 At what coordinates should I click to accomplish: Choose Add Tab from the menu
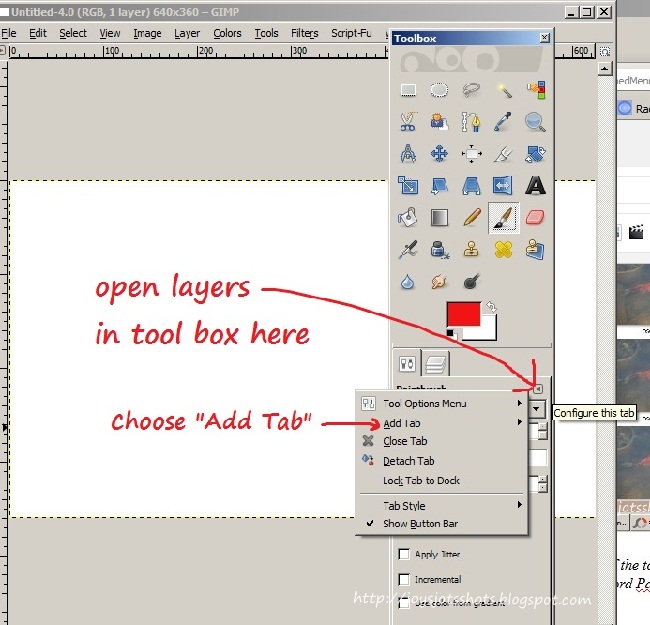tap(441, 423)
